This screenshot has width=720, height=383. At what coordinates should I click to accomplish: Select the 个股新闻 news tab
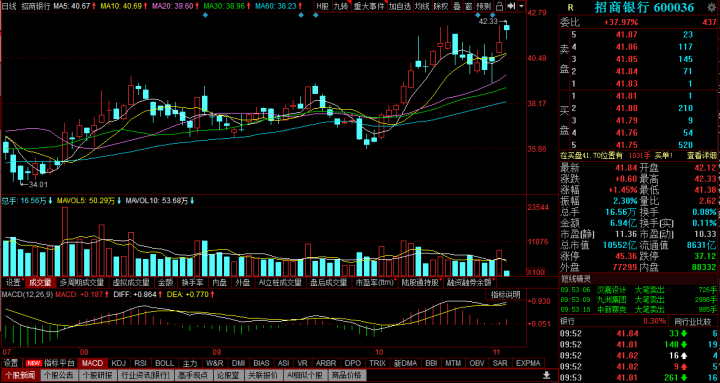pyautogui.click(x=20, y=375)
